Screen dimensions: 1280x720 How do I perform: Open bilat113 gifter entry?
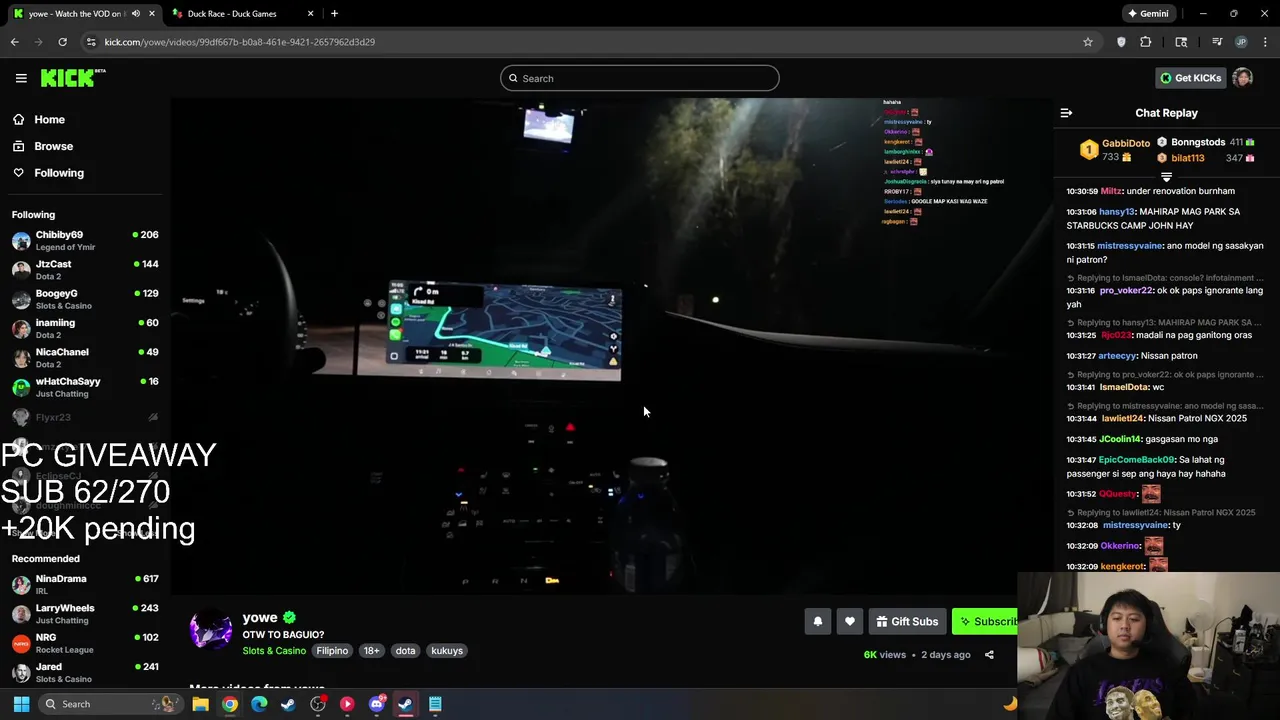click(x=1206, y=158)
